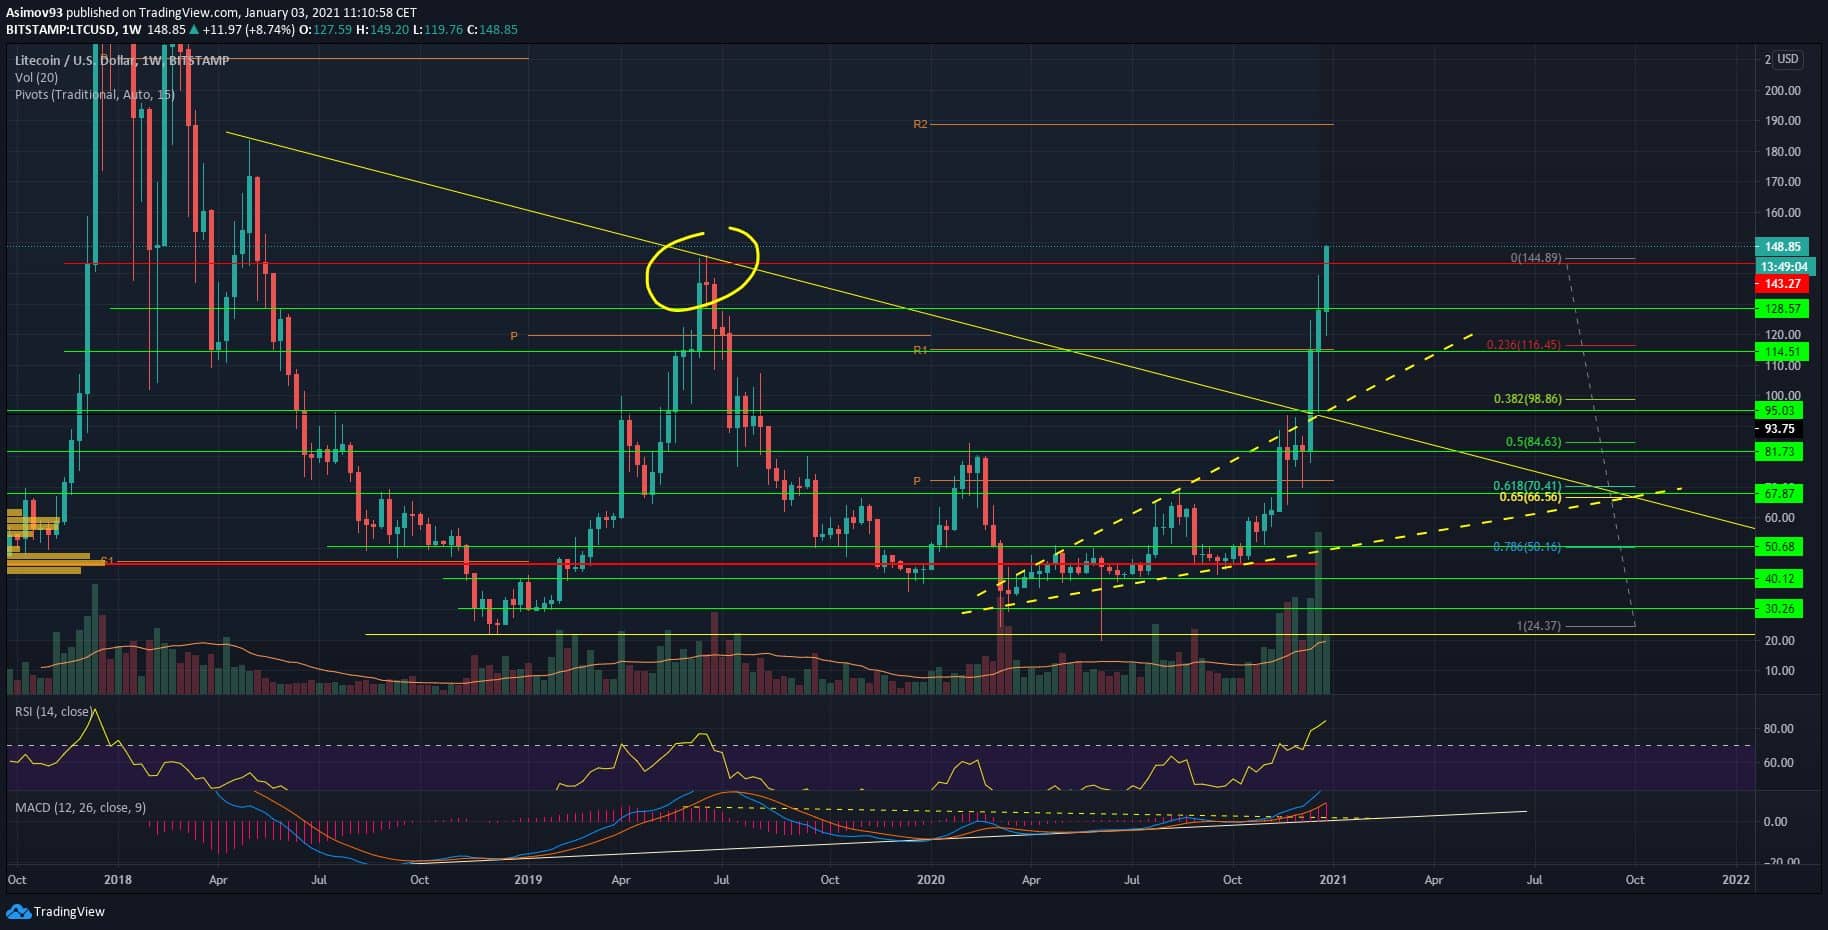The image size is (1828, 930).
Task: Click the R2 pivot label
Action: pos(920,125)
